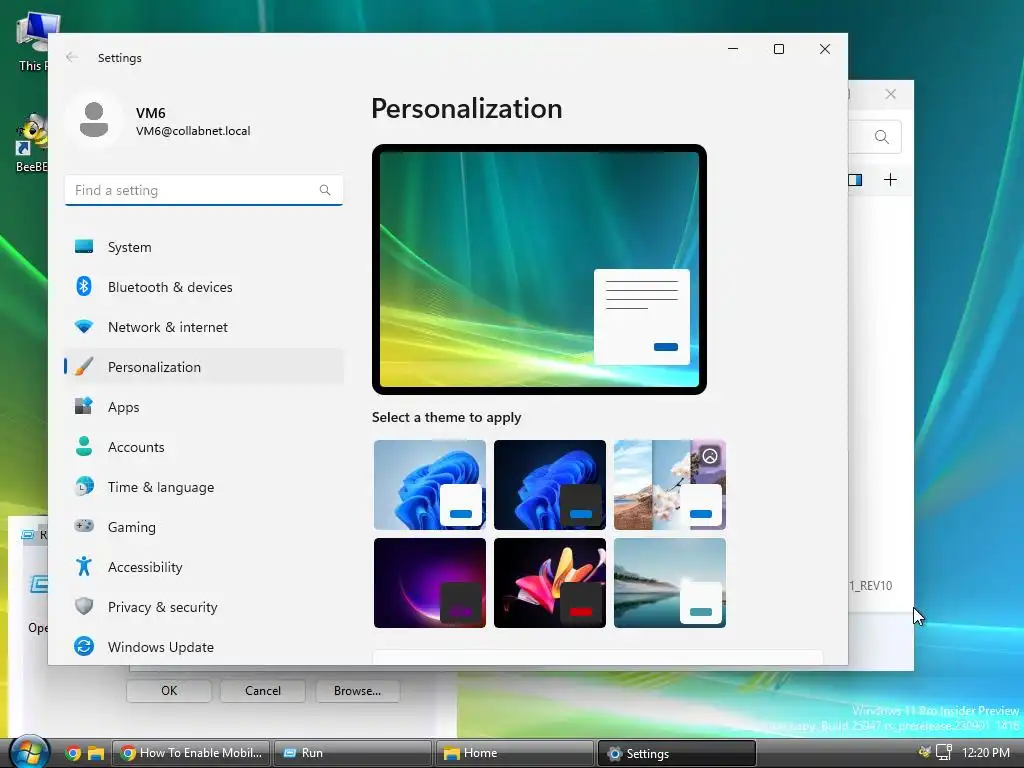Open the System settings category

[x=204, y=247]
